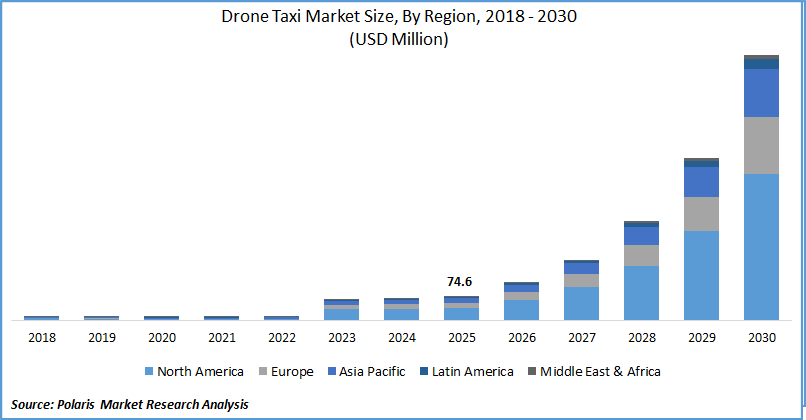Click the North America segment of 2026 bar
Image resolution: width=806 pixels, height=420 pixels.
[521, 310]
